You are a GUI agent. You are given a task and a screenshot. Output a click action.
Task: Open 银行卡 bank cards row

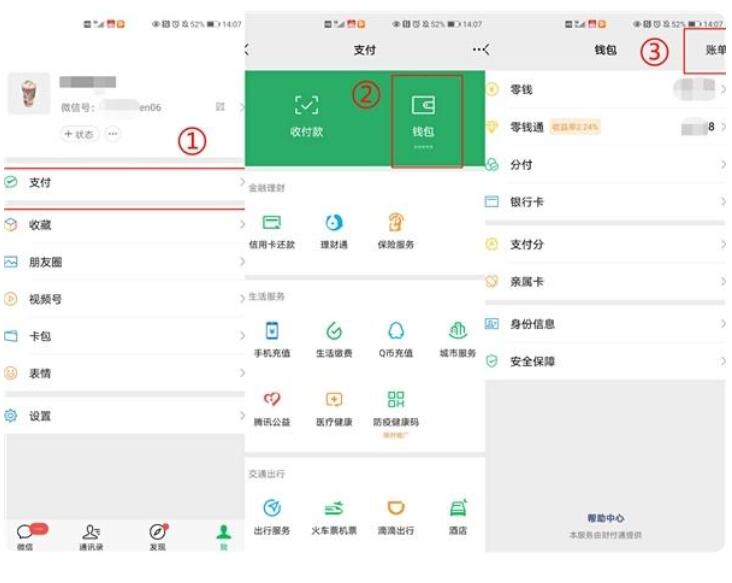tap(605, 202)
